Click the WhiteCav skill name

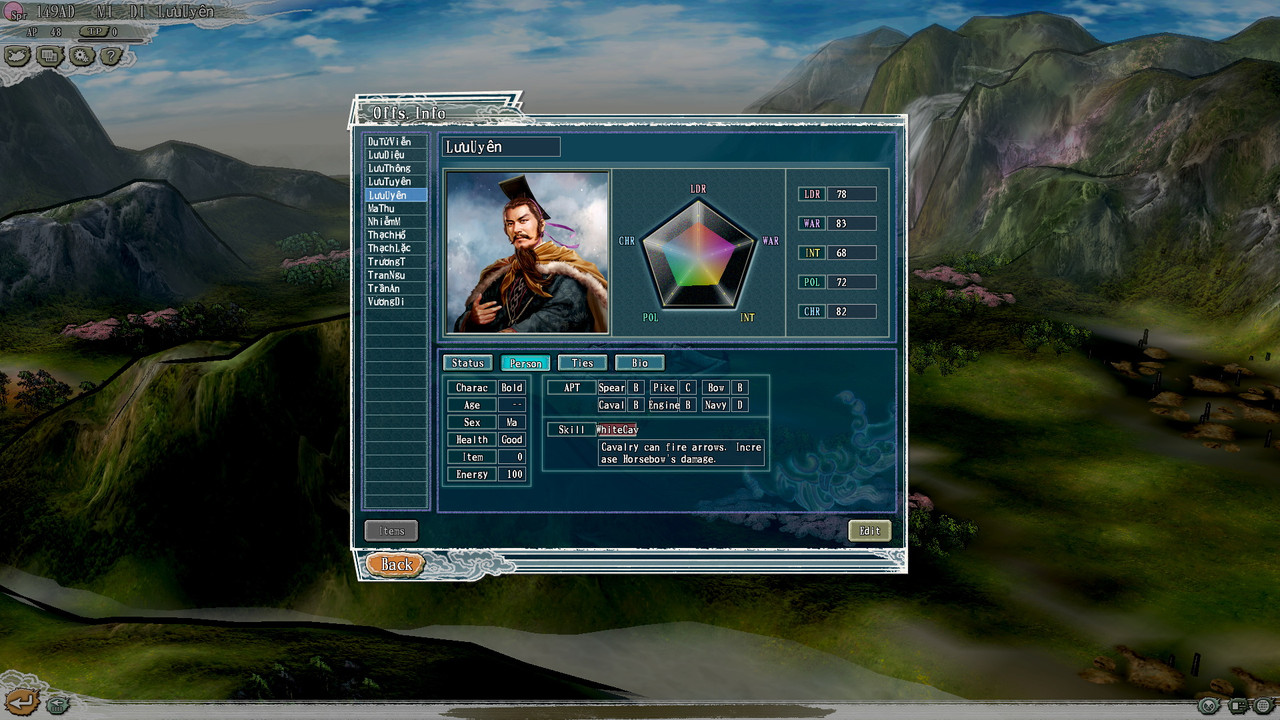tap(617, 429)
